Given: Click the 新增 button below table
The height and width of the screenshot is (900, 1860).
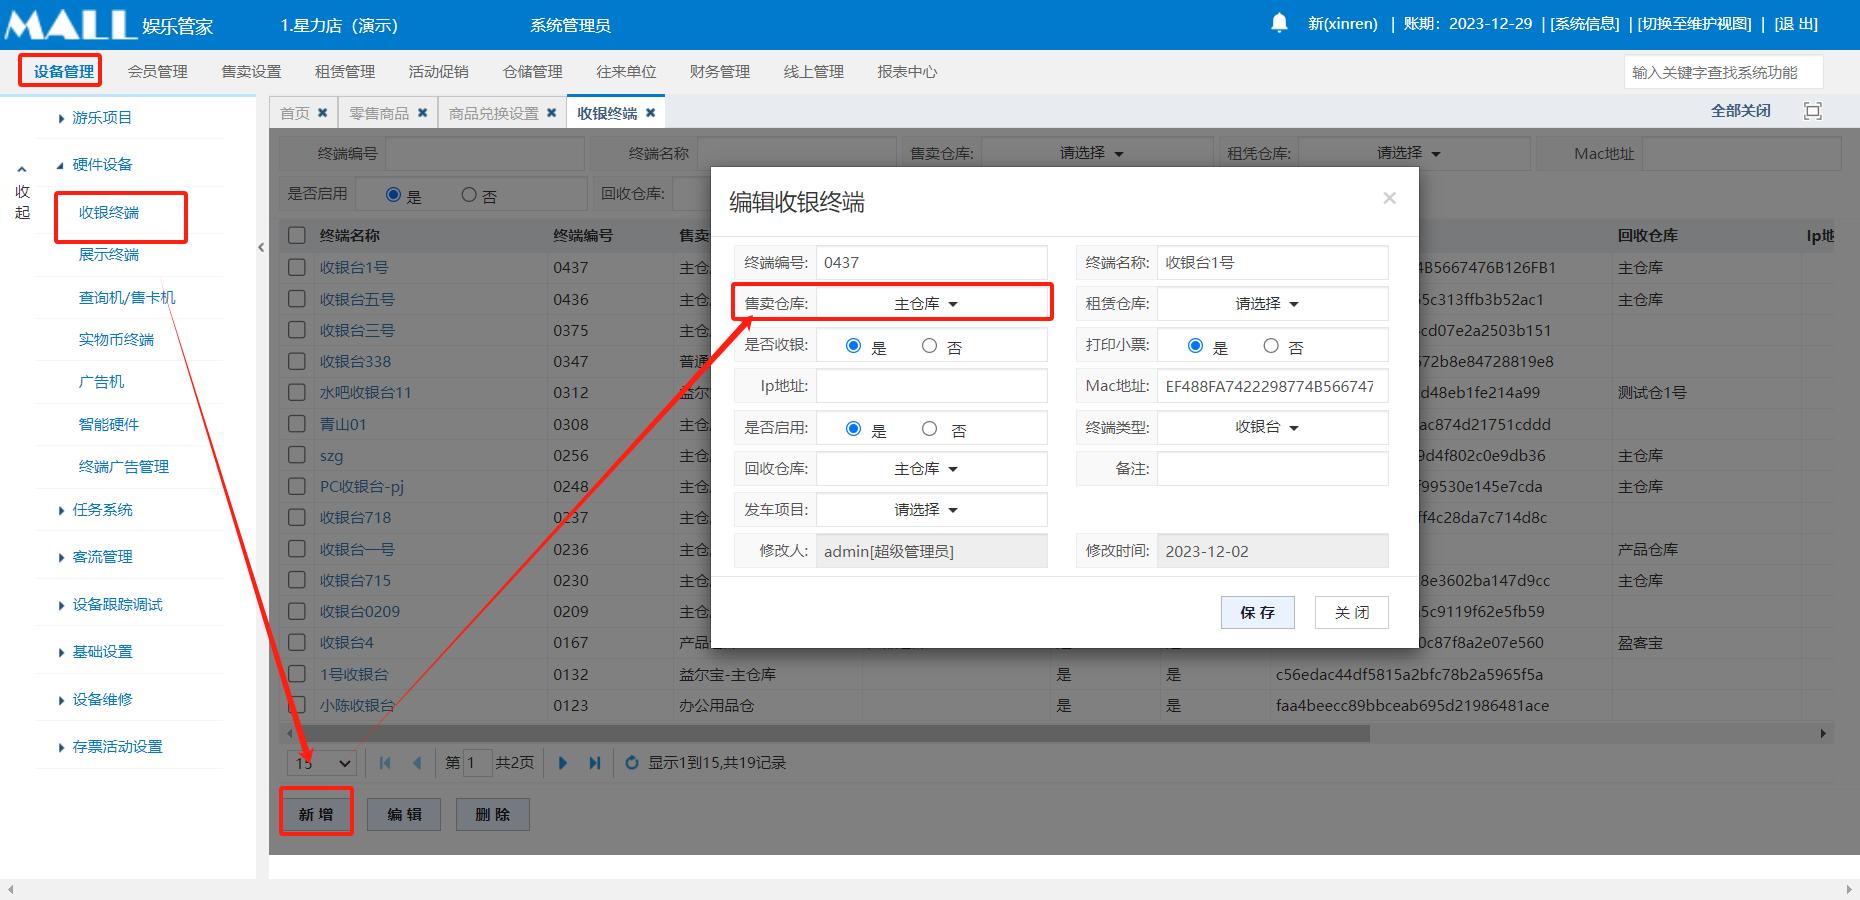Looking at the screenshot, I should tap(316, 814).
